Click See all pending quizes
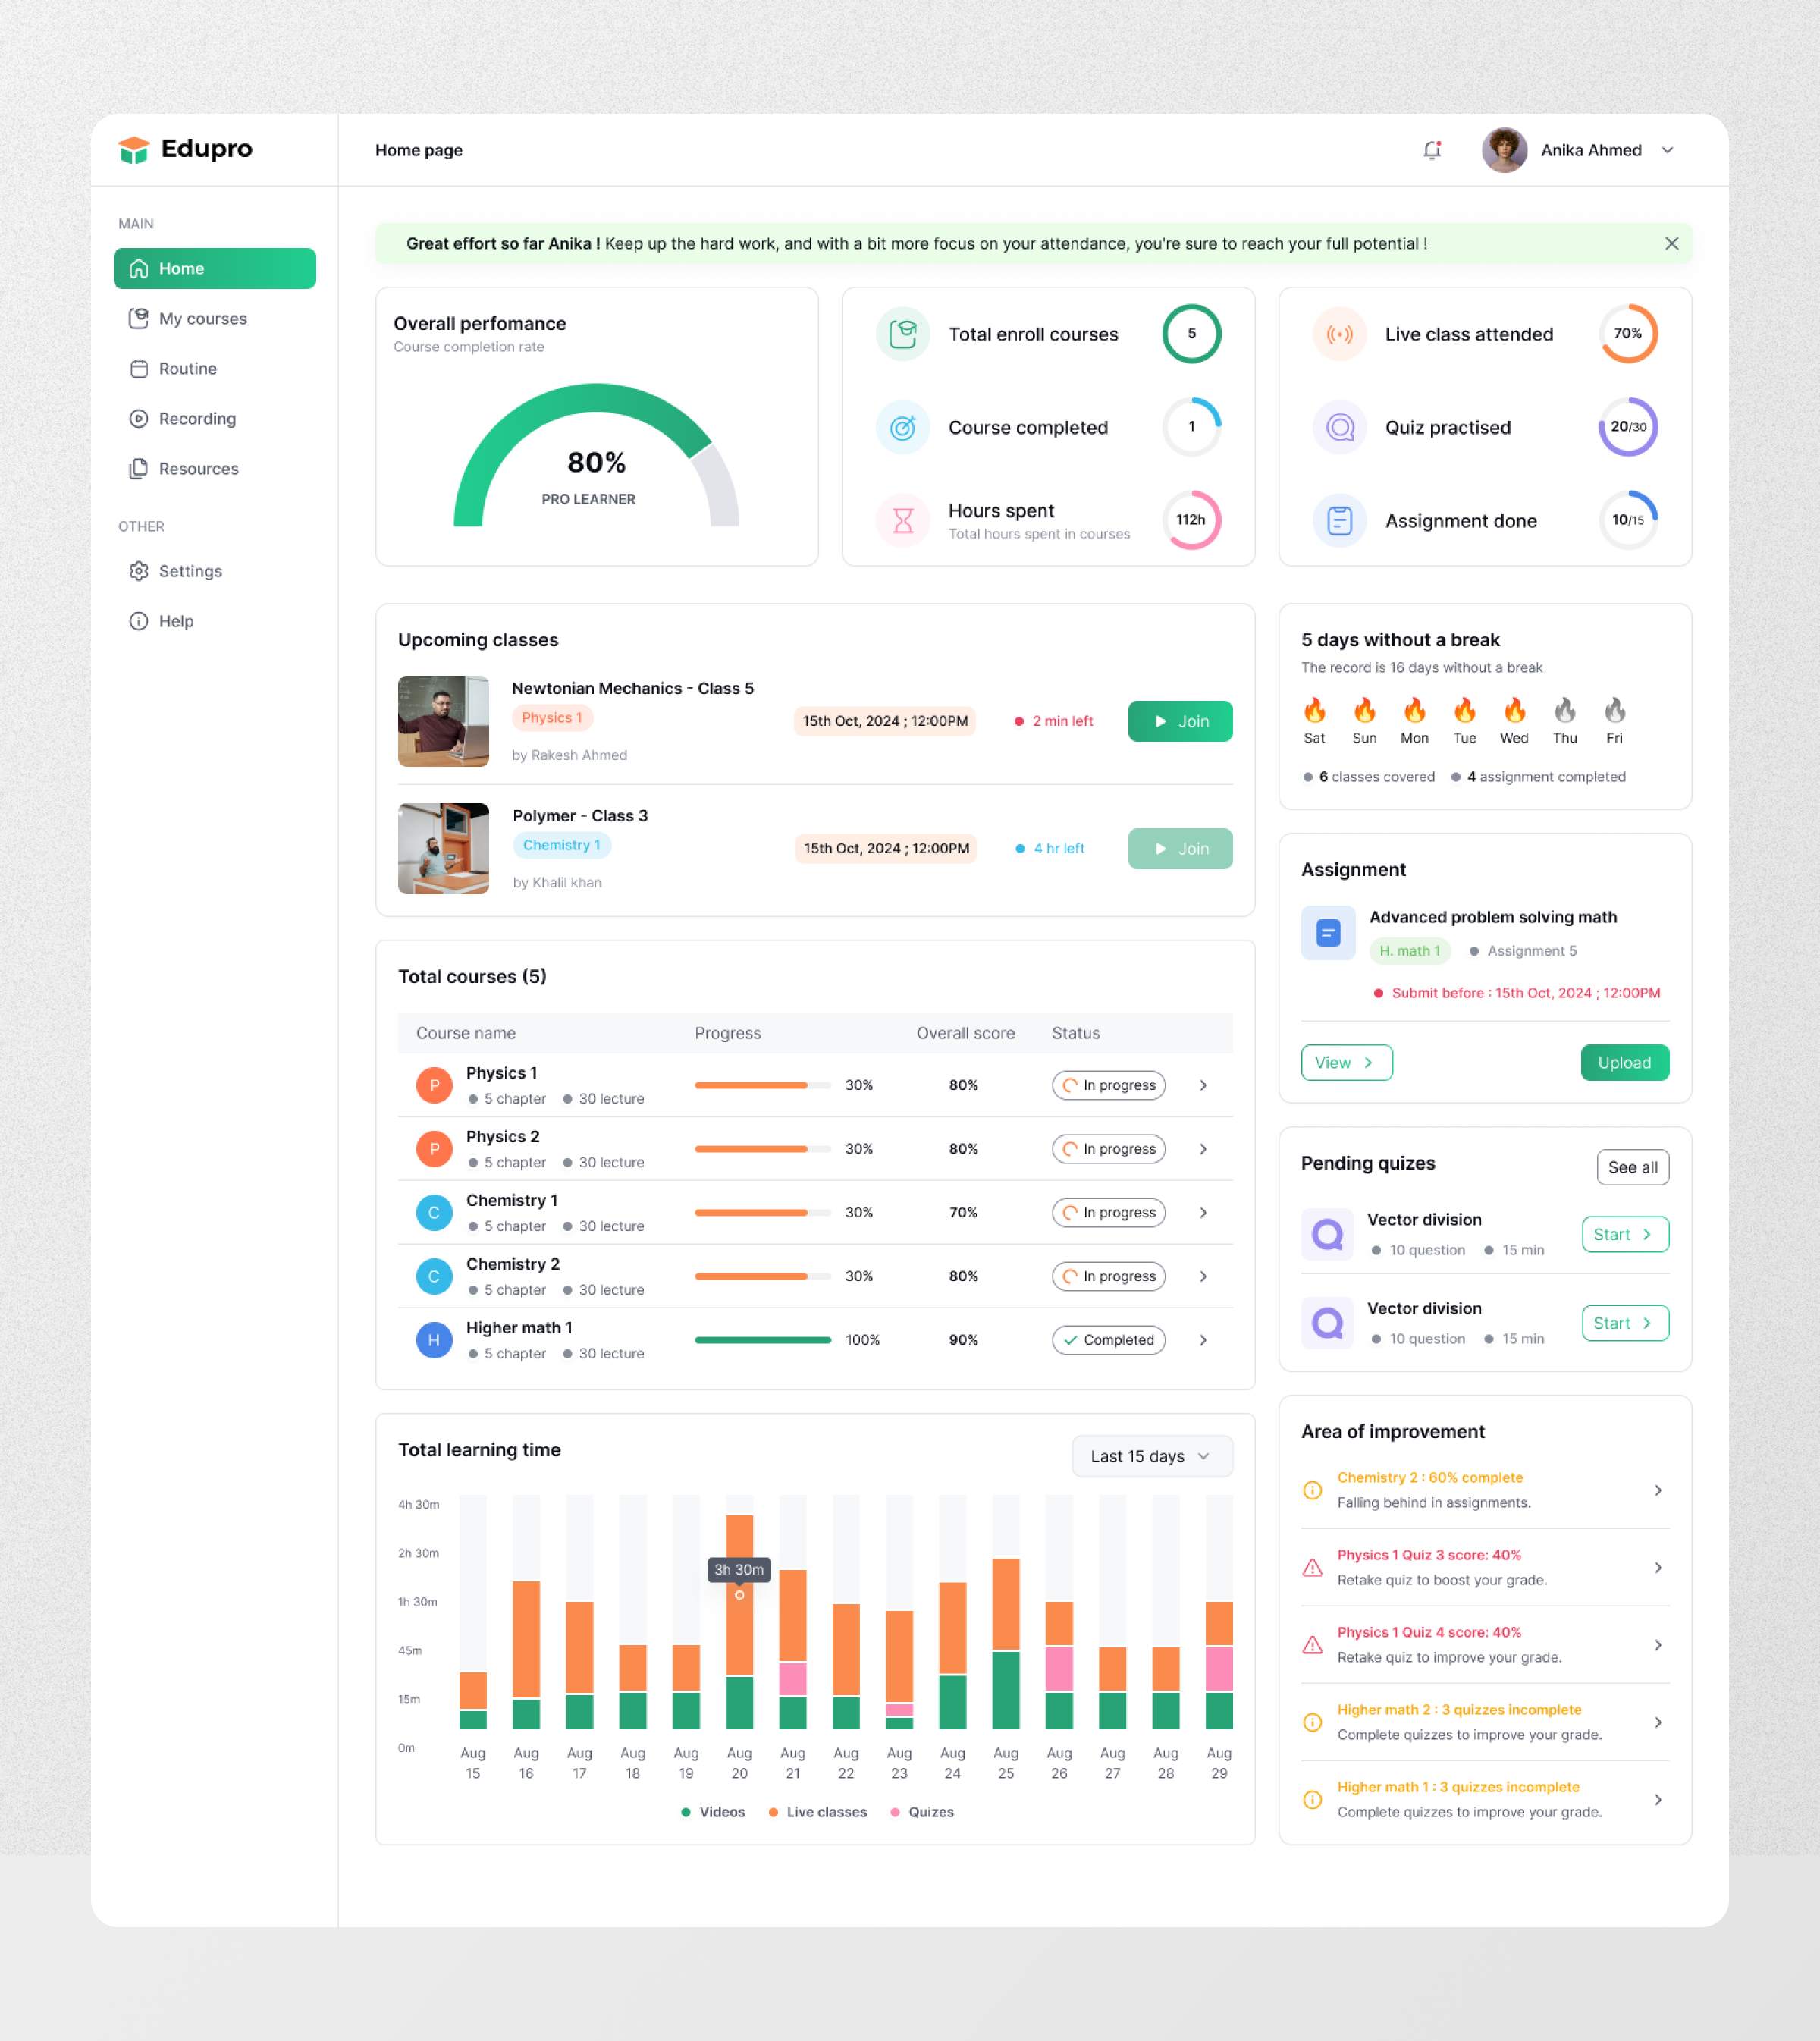This screenshot has width=1820, height=2041. coord(1632,1167)
